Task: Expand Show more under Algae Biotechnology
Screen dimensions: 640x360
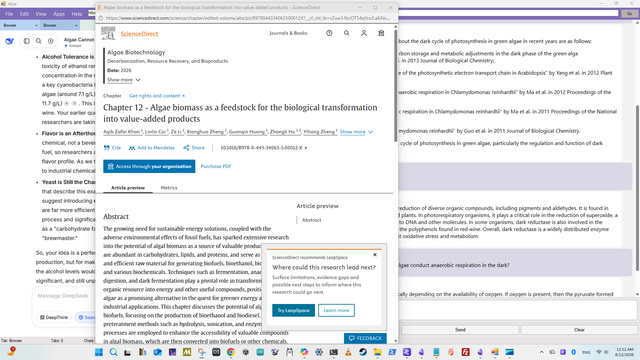Action: click(x=124, y=80)
